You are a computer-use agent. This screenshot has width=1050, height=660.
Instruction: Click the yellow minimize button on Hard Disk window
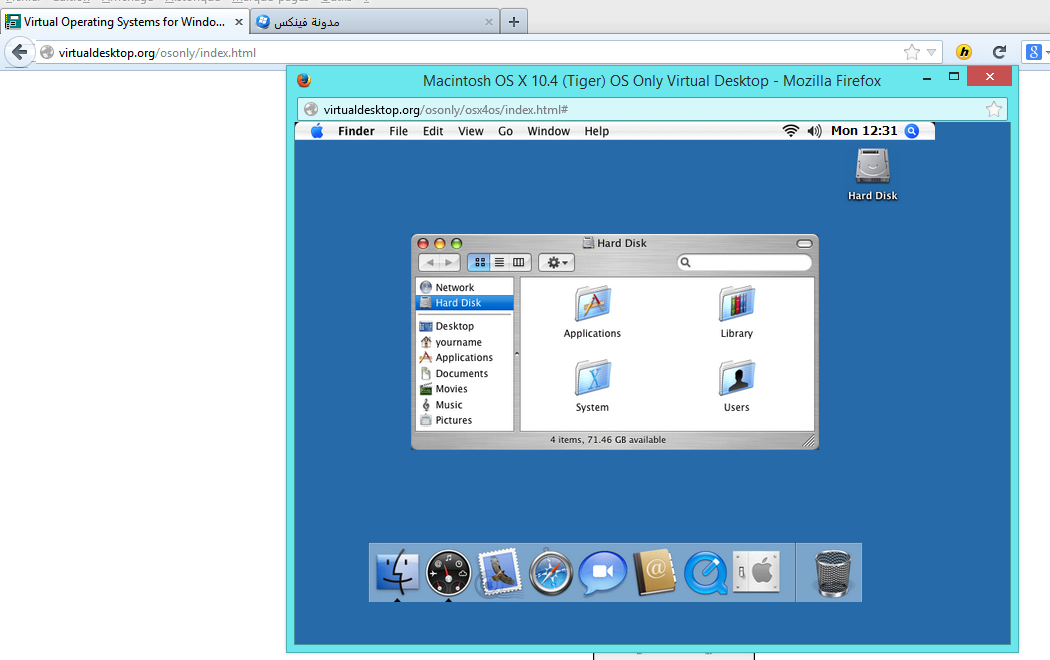439,244
